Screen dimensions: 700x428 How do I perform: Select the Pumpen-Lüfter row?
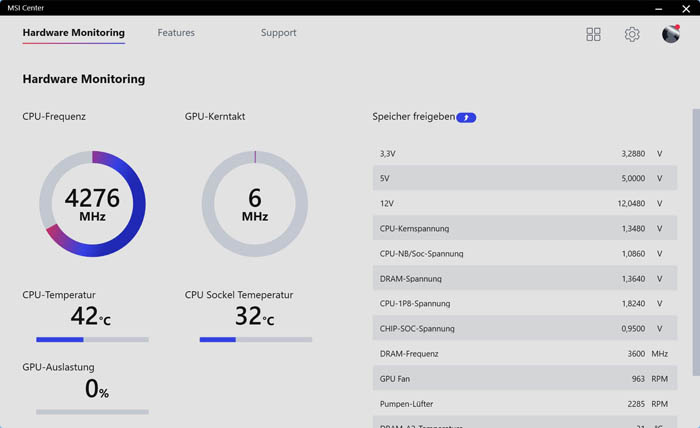pos(525,403)
